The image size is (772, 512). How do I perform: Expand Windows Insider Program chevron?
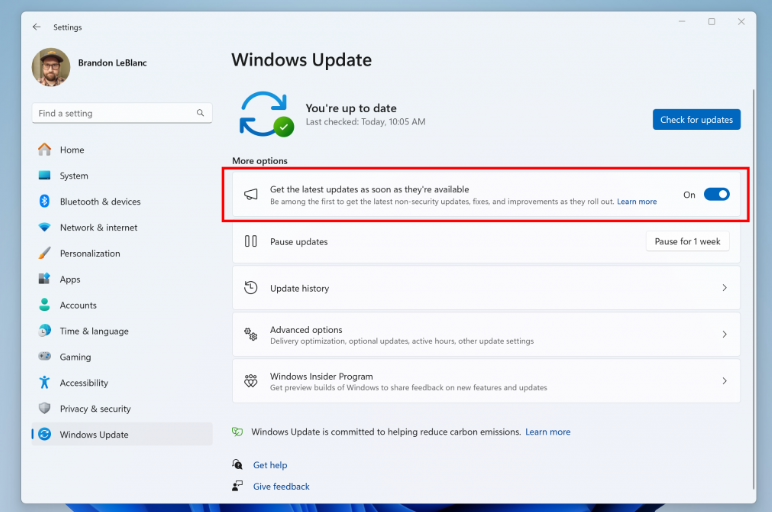click(x=724, y=381)
